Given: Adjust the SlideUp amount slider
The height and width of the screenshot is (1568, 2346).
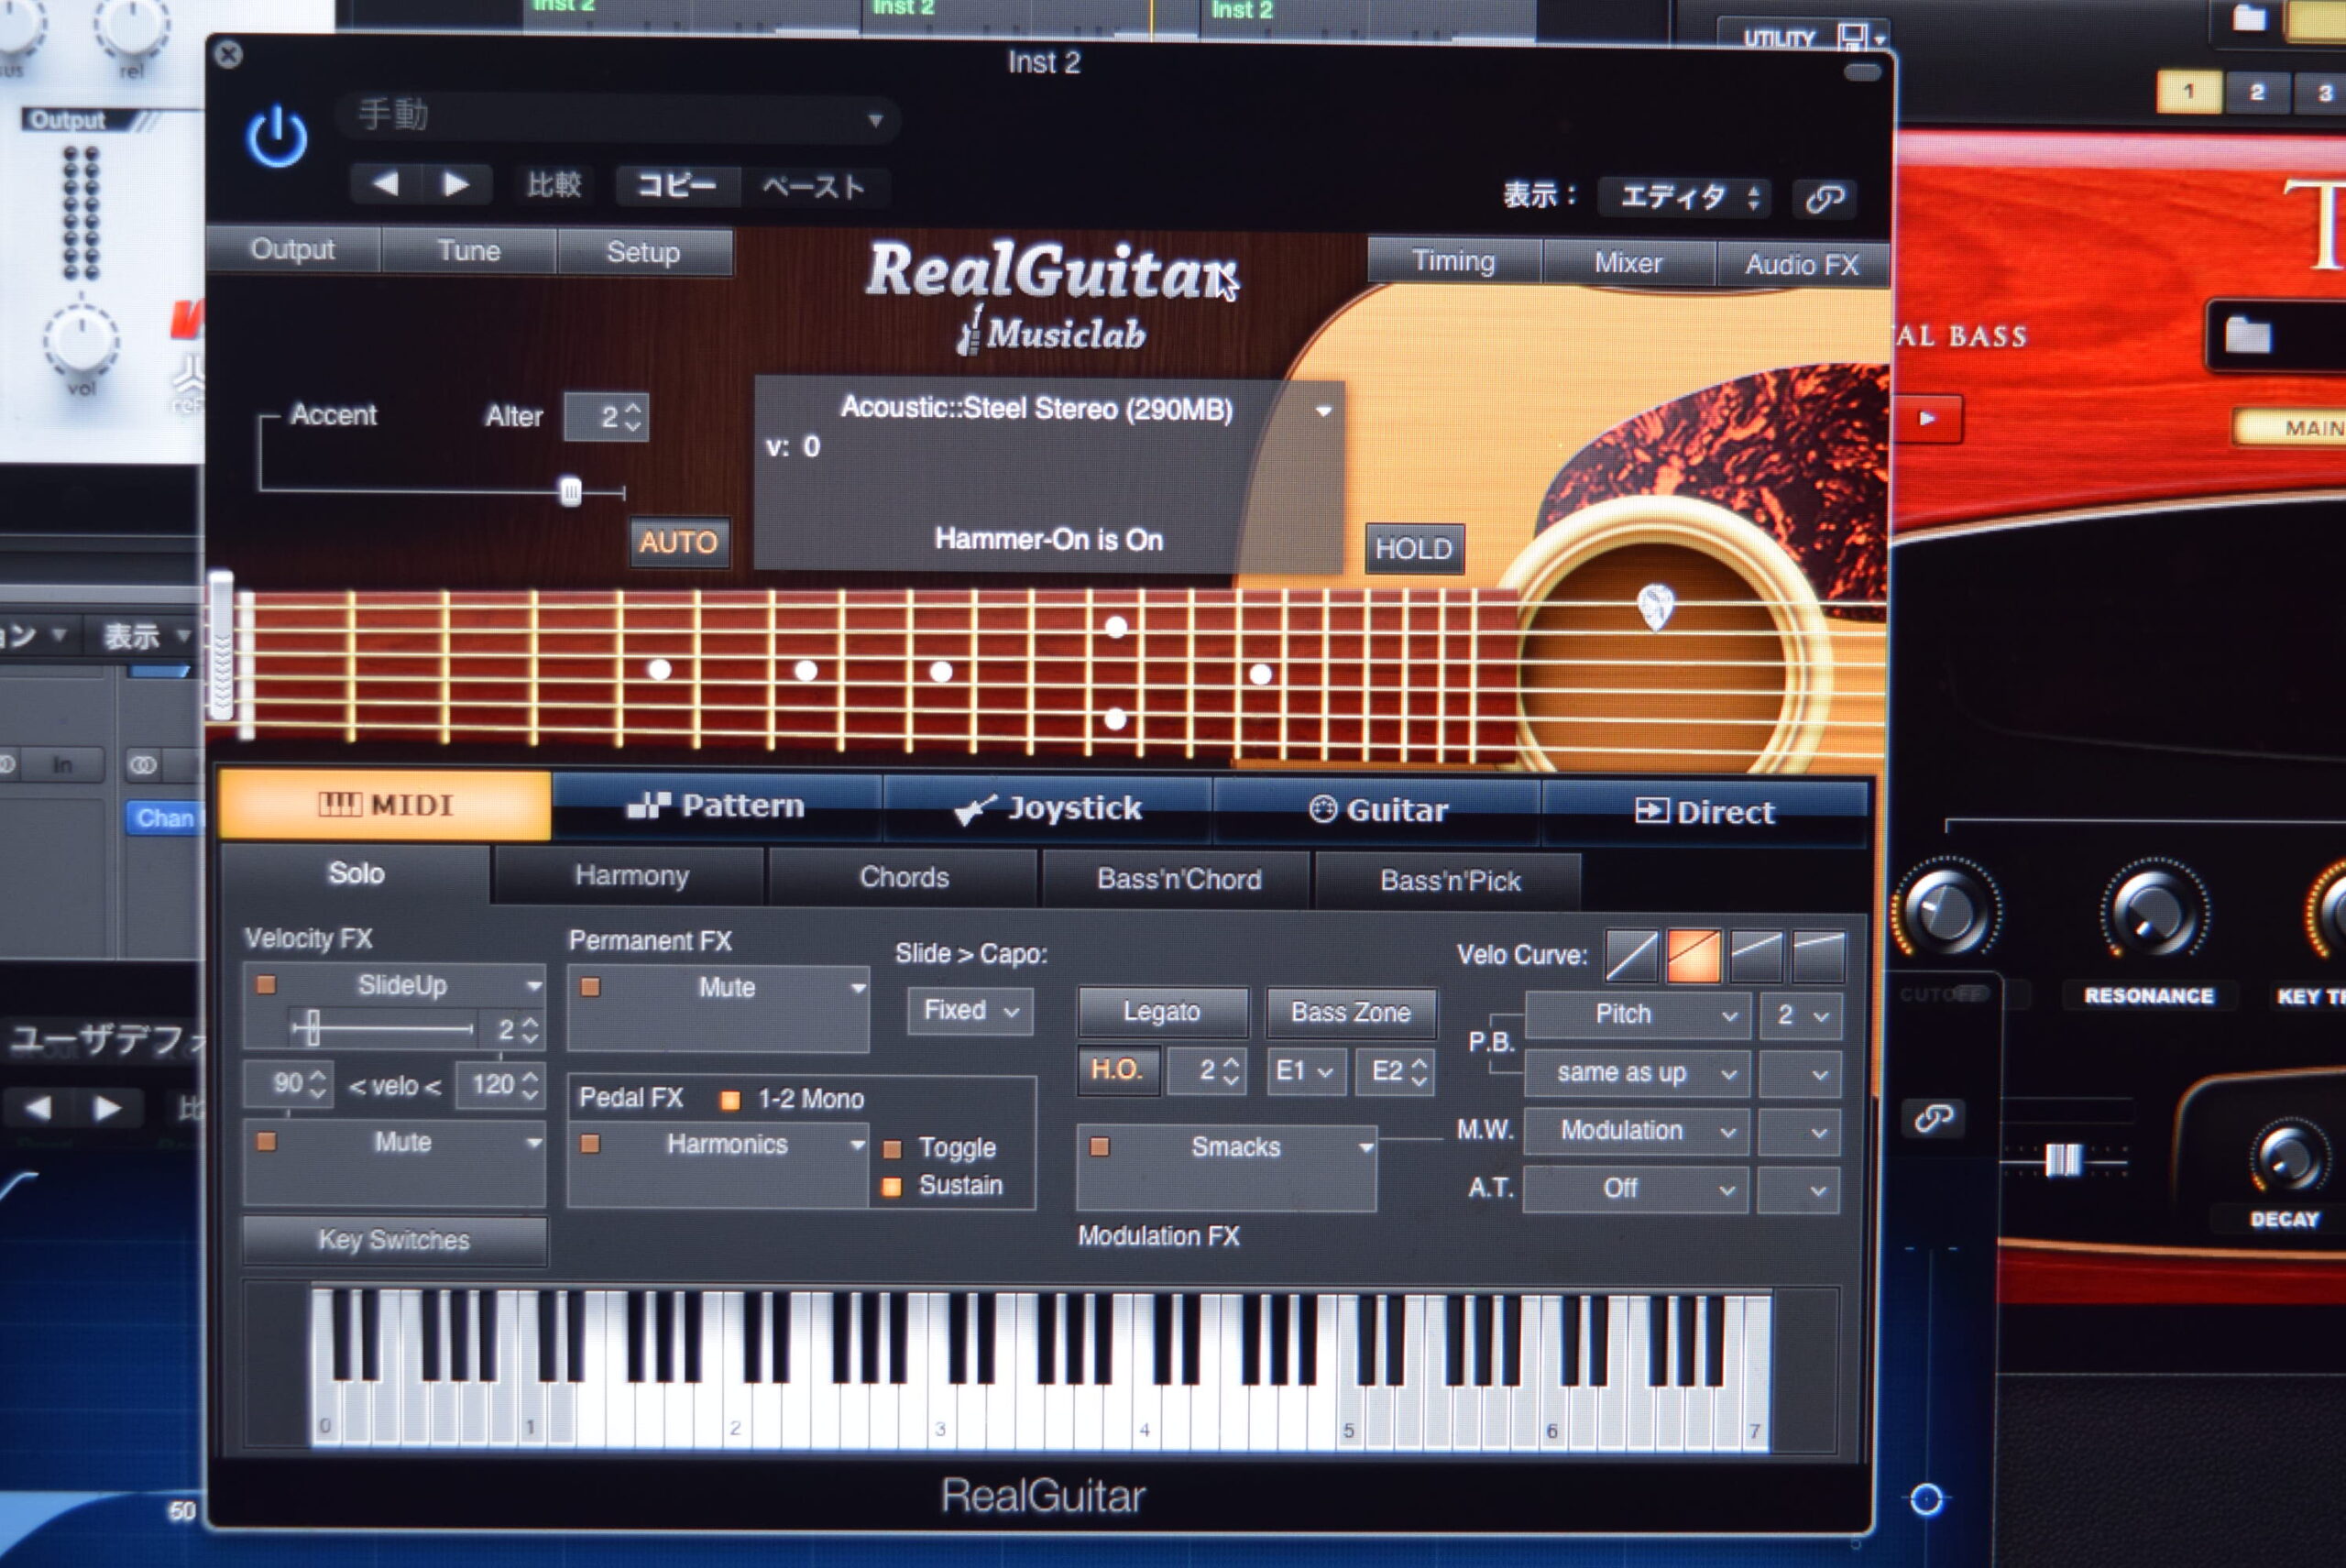Looking at the screenshot, I should [312, 1028].
